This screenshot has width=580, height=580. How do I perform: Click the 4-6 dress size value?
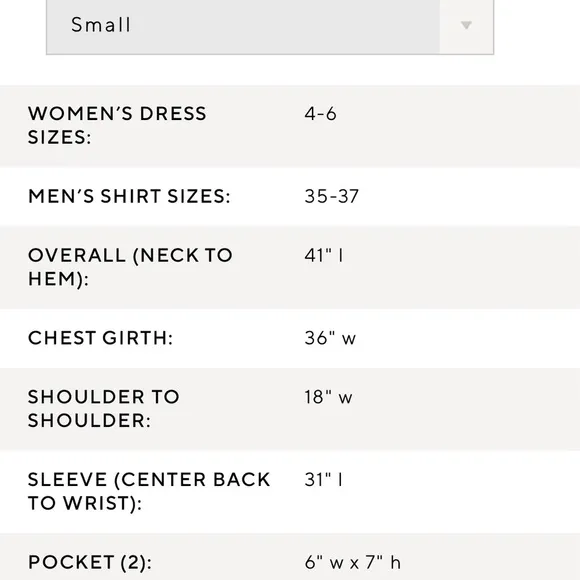pyautogui.click(x=320, y=114)
